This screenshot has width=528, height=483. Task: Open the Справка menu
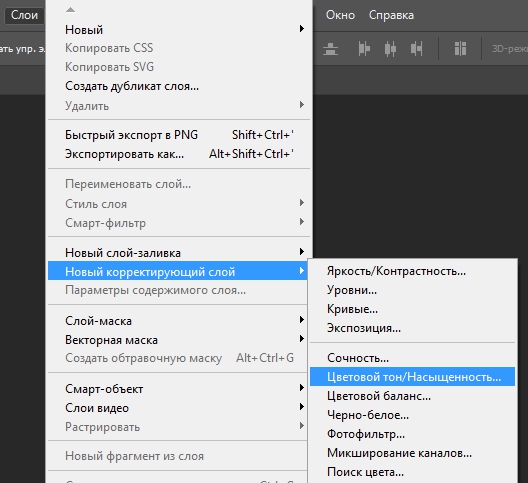tap(391, 15)
